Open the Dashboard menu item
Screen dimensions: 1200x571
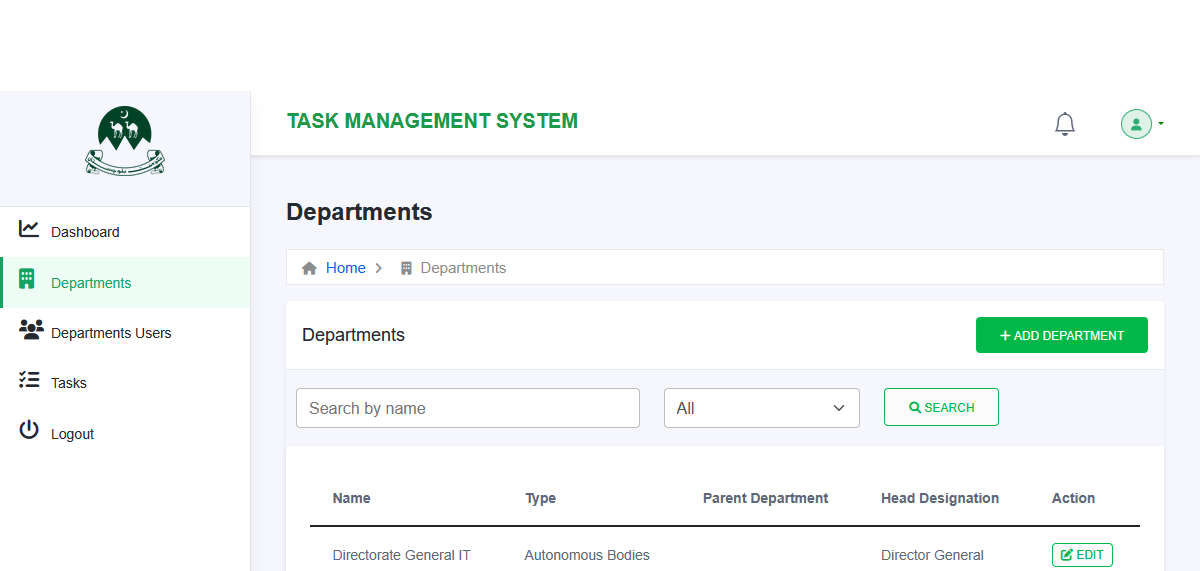point(85,232)
